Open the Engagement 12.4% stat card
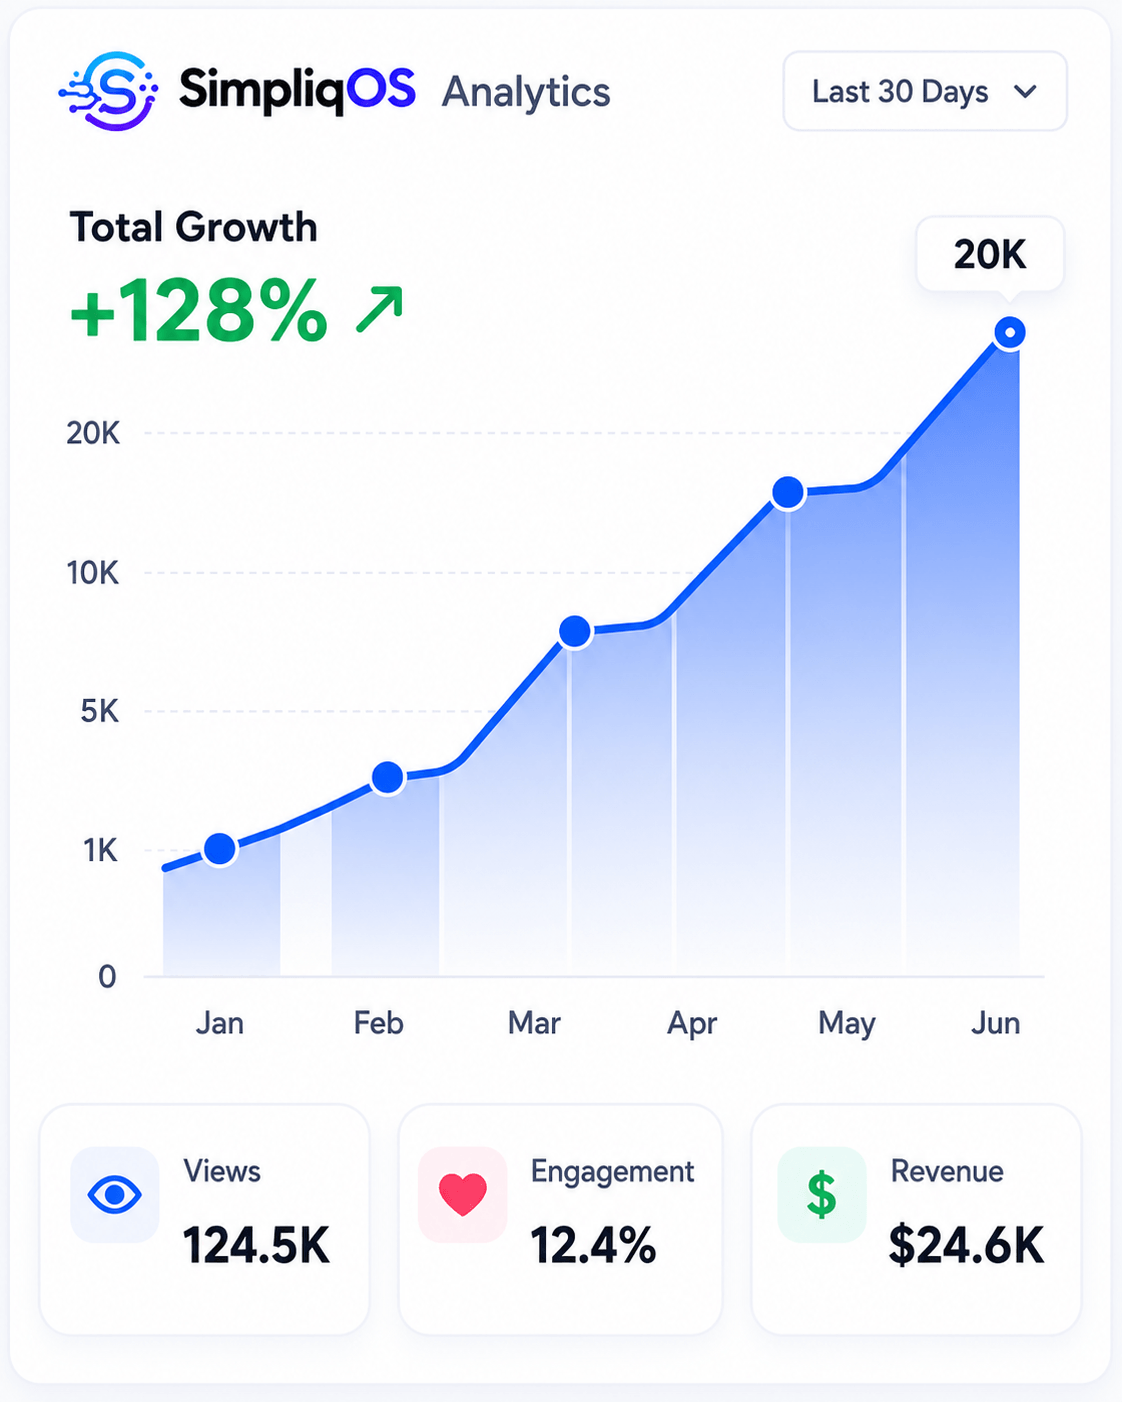The width and height of the screenshot is (1122, 1402). 560,1219
